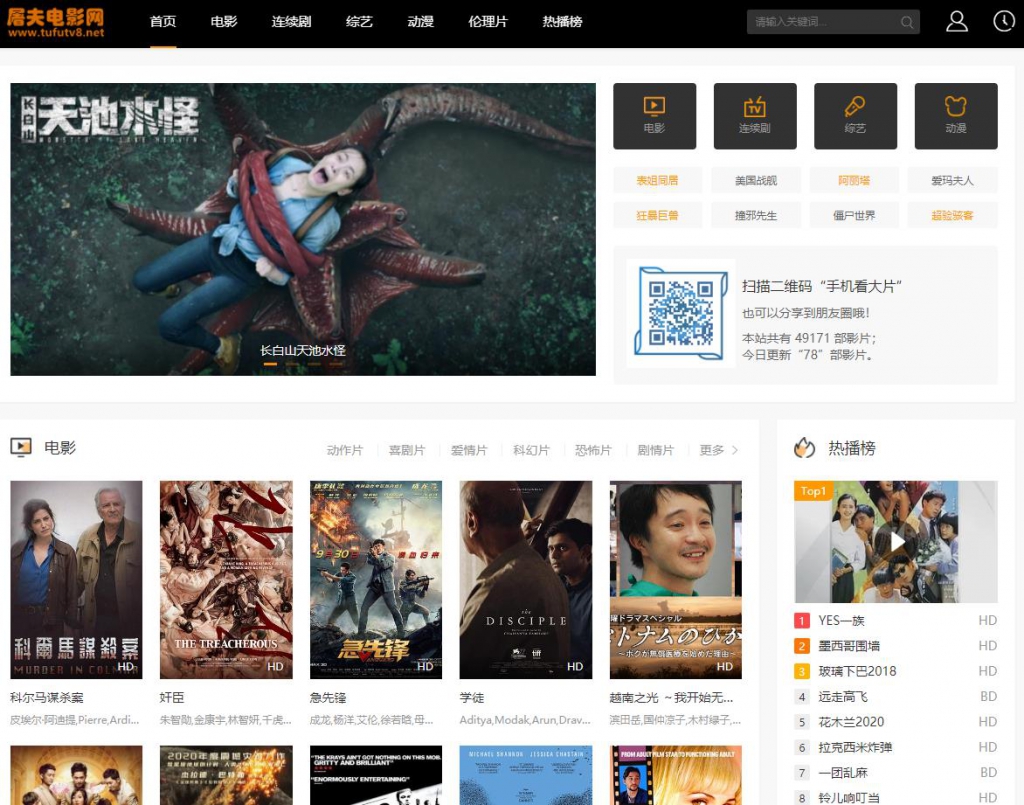Screen dimensions: 1024x805
Task: Click the 急先锋 title link
Action: tap(328, 697)
